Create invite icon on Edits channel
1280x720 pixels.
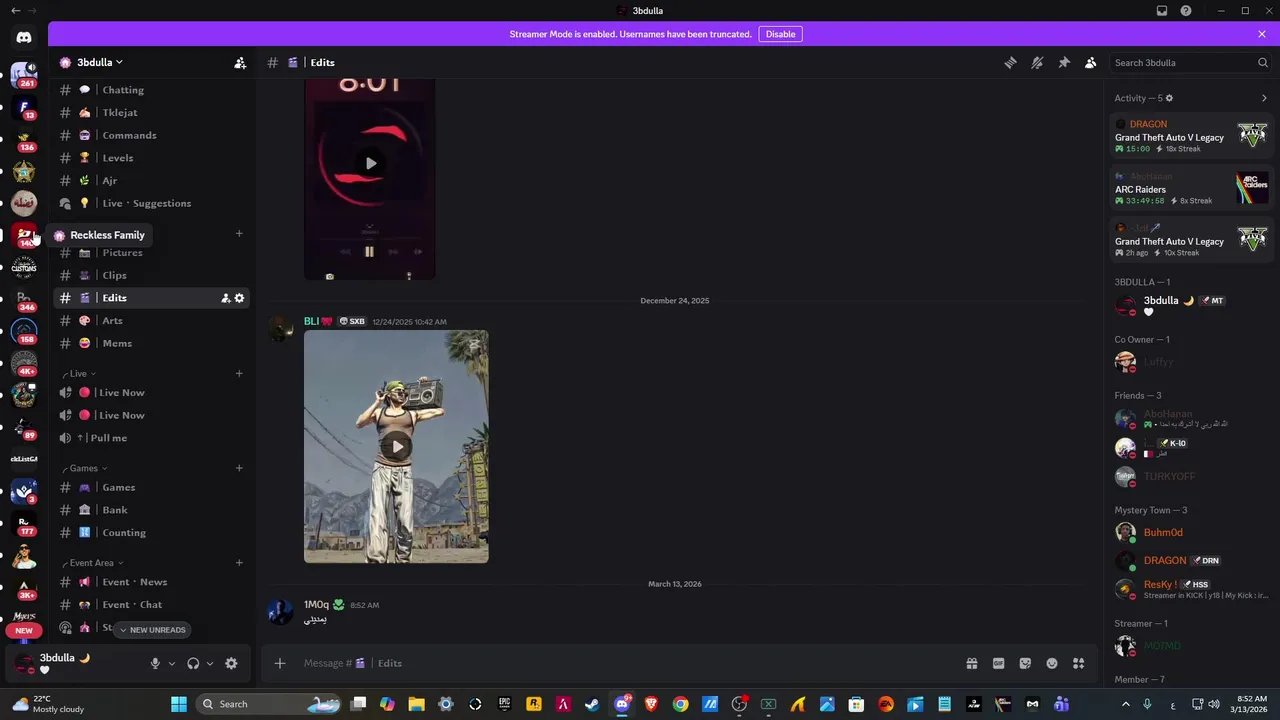point(225,298)
